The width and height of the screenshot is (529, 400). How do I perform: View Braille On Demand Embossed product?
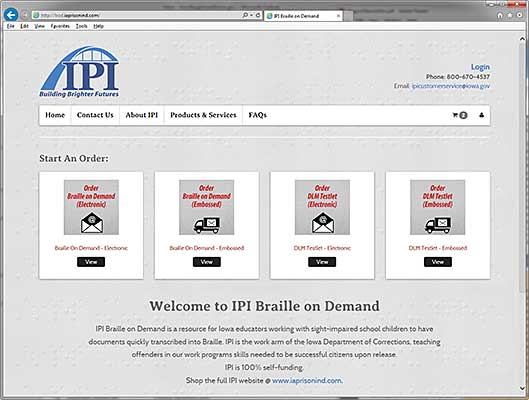[206, 262]
